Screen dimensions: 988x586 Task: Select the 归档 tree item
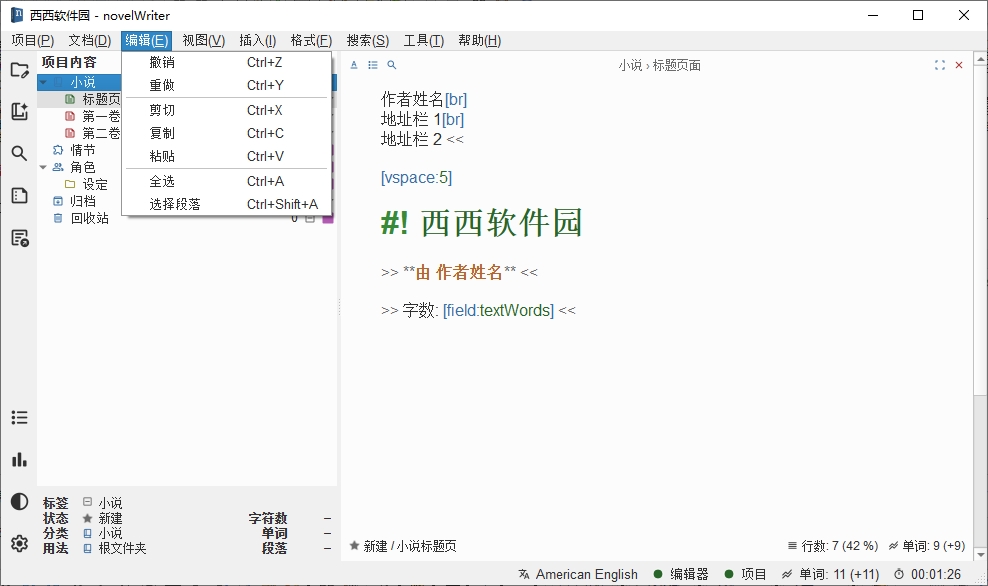point(83,201)
